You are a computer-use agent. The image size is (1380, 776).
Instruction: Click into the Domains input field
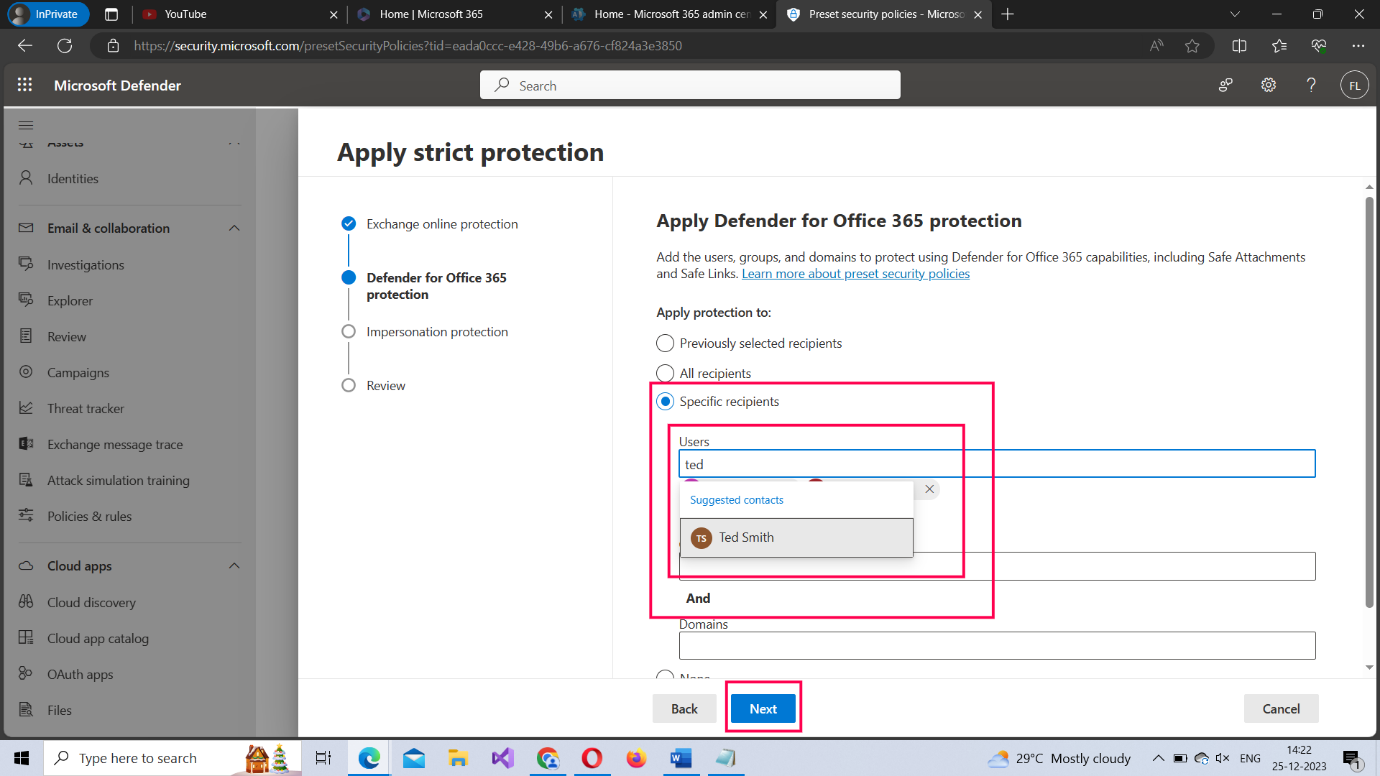[996, 645]
